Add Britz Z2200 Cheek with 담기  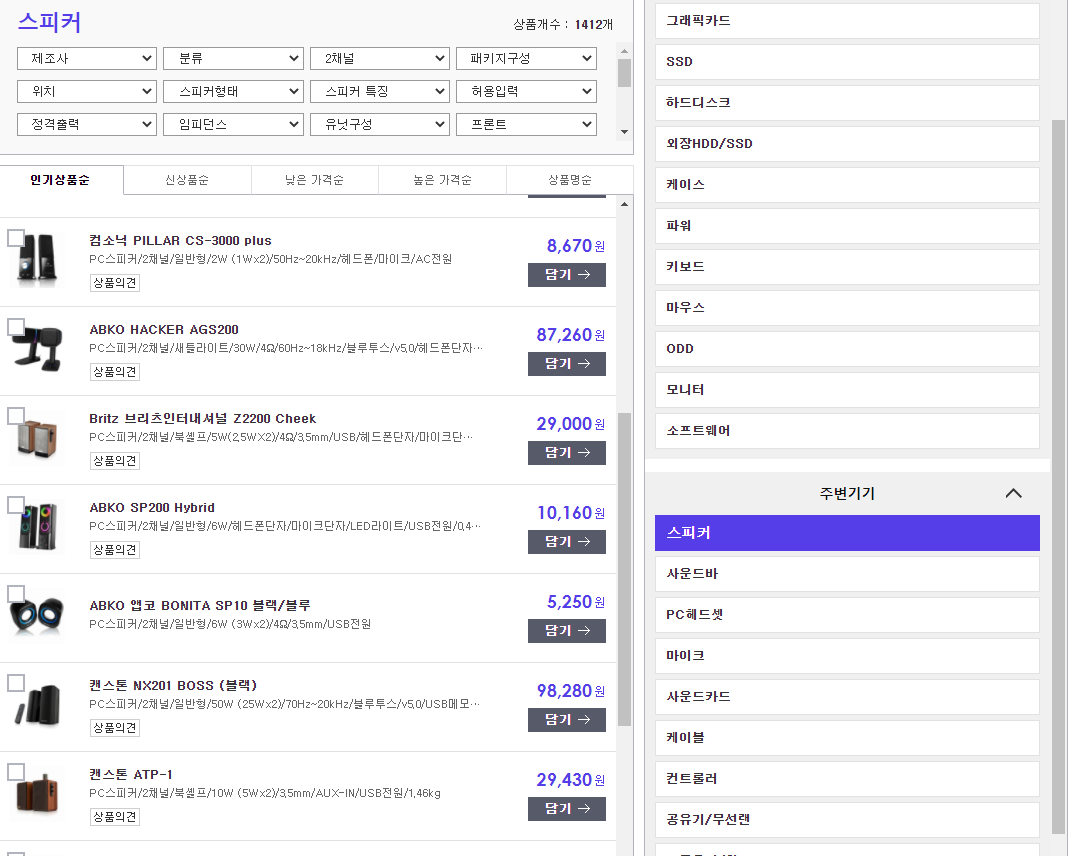(566, 453)
